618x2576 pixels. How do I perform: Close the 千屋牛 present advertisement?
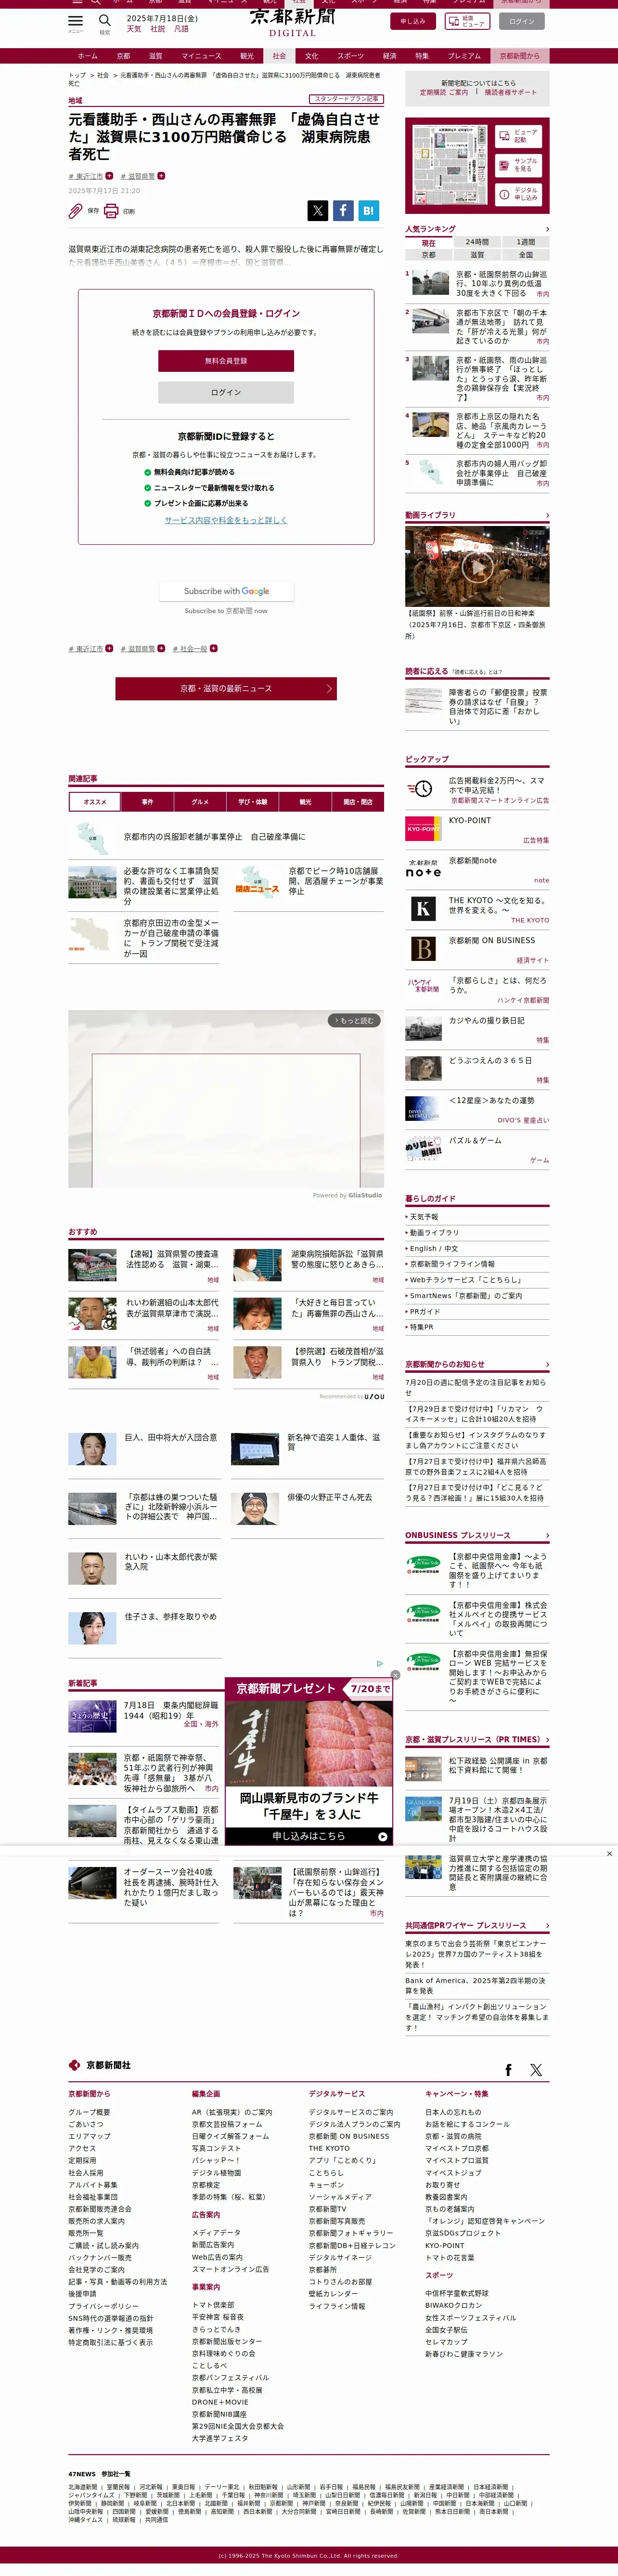pyautogui.click(x=395, y=1674)
